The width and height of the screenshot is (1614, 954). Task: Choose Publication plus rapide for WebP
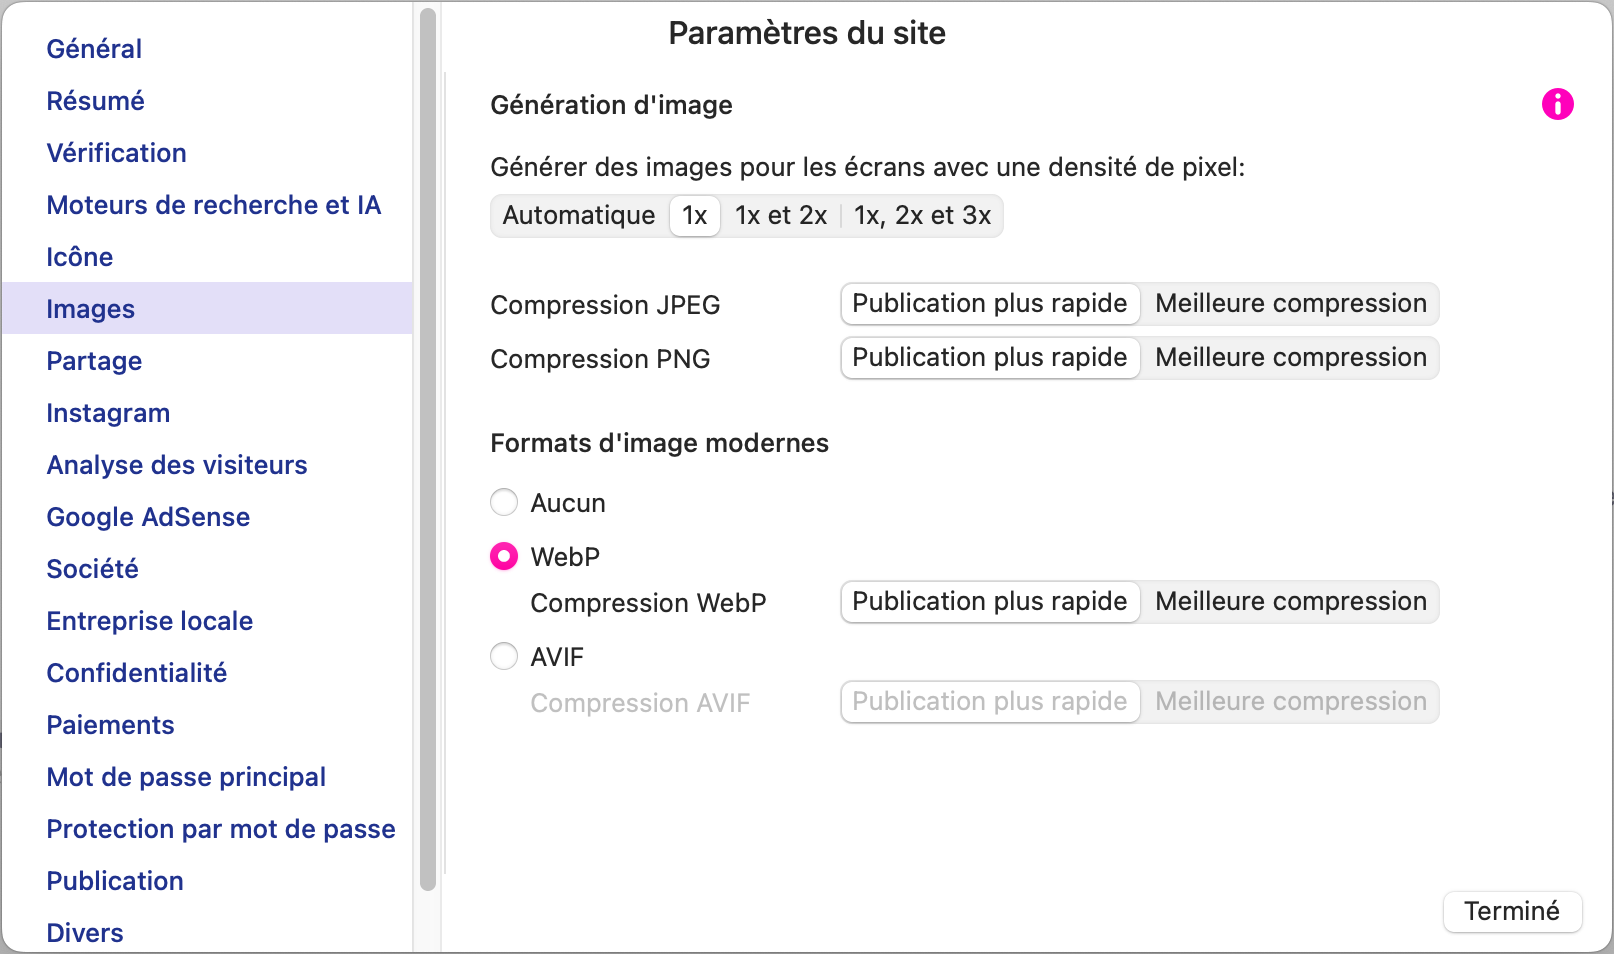point(990,602)
